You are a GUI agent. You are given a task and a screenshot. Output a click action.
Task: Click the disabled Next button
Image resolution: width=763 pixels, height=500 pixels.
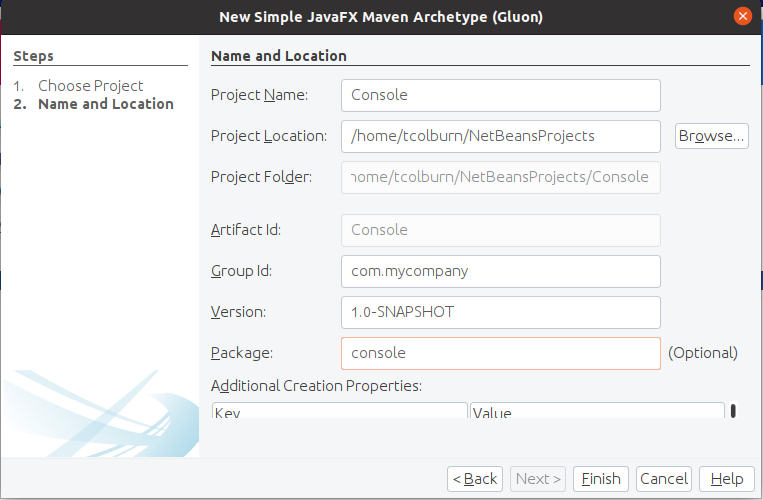[x=539, y=479]
